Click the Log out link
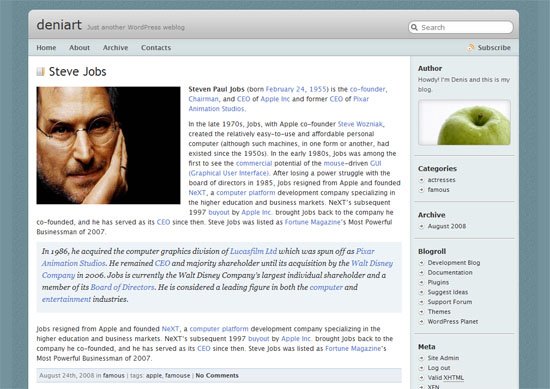 click(x=439, y=368)
